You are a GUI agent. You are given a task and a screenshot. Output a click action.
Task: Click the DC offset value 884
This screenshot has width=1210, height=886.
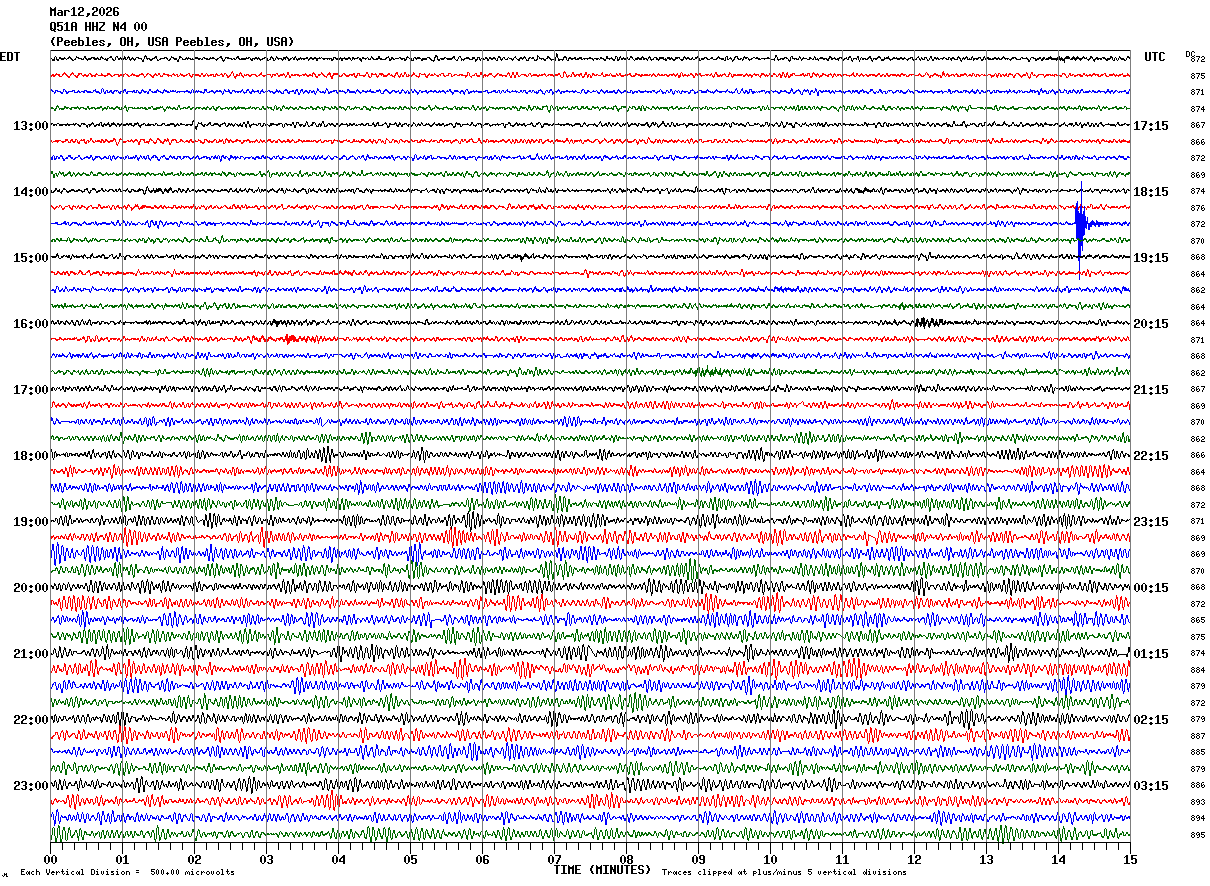point(1197,670)
